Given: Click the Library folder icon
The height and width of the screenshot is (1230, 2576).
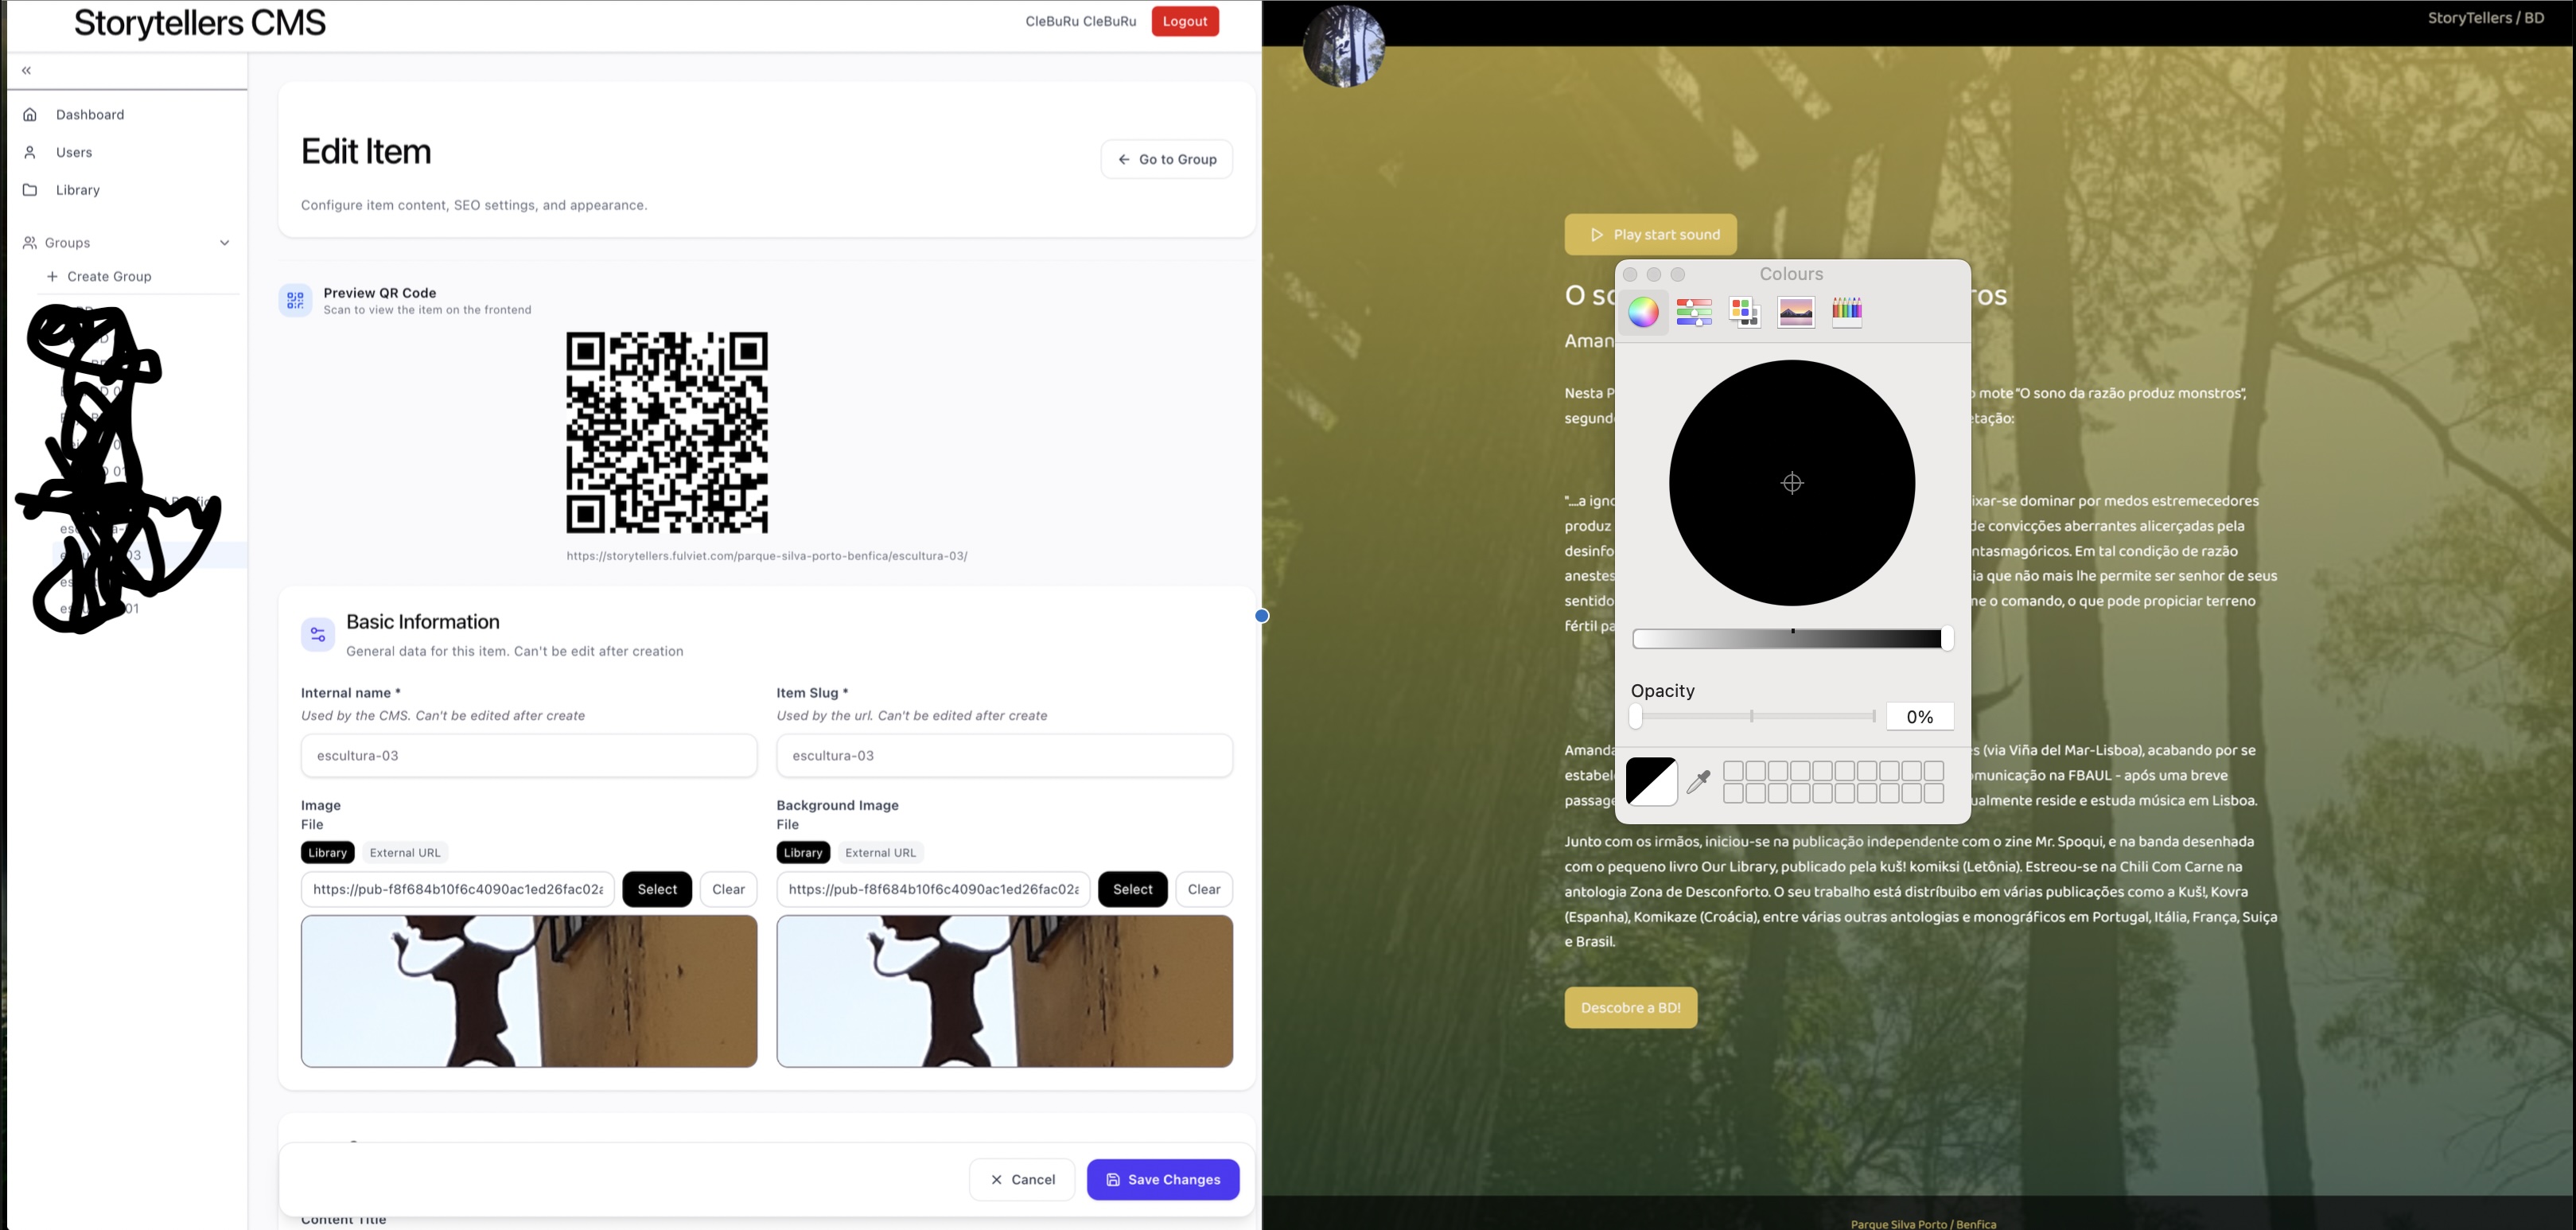Looking at the screenshot, I should click(30, 190).
